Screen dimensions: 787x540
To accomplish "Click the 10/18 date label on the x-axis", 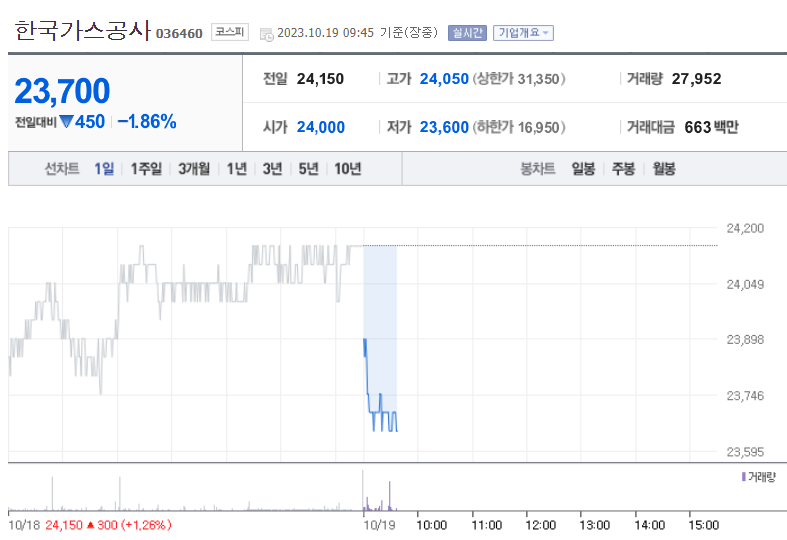I will pos(24,525).
